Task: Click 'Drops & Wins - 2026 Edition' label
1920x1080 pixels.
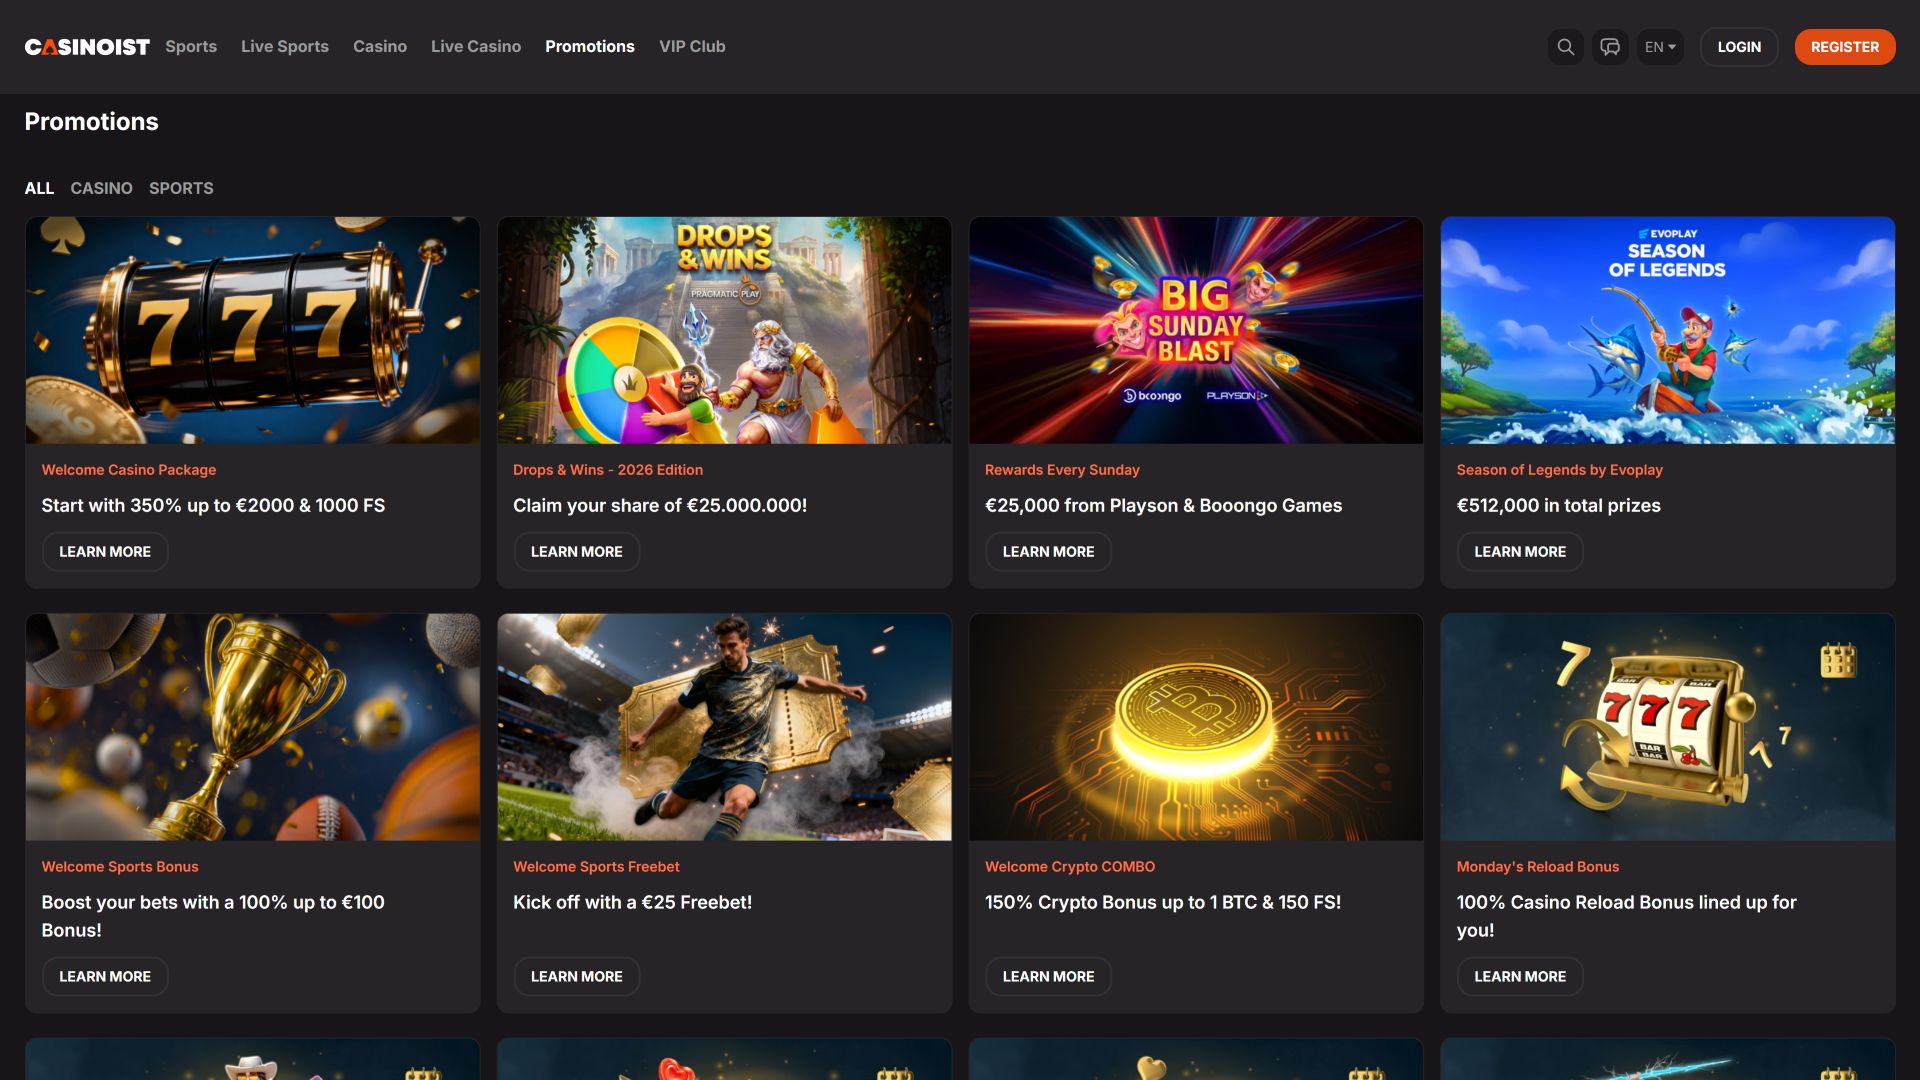Action: tap(608, 470)
